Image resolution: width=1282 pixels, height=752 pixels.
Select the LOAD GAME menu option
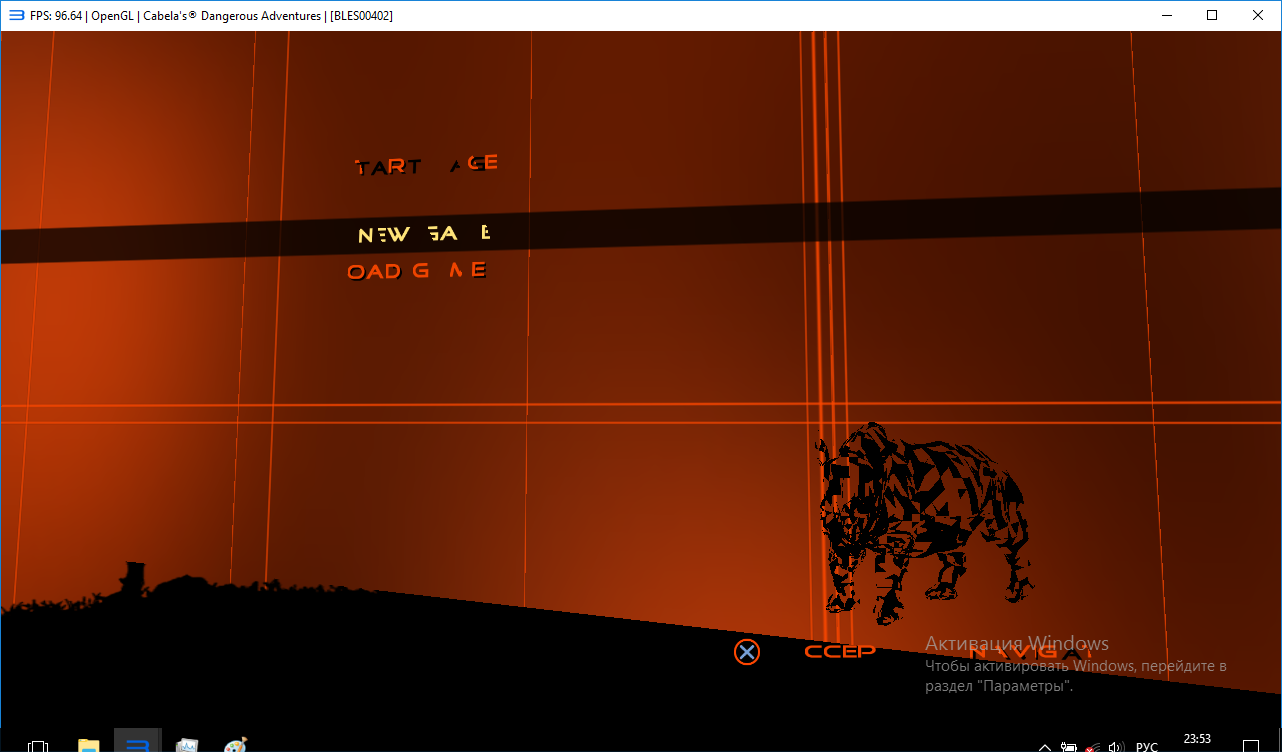tap(417, 271)
